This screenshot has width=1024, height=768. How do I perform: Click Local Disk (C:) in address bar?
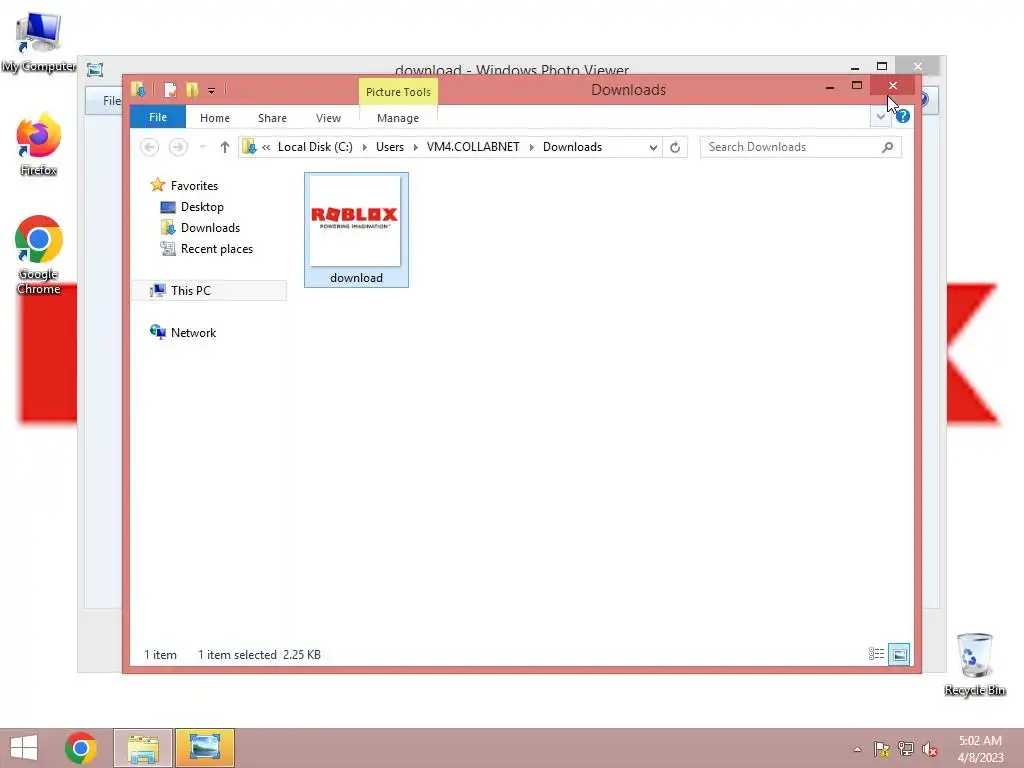point(315,147)
